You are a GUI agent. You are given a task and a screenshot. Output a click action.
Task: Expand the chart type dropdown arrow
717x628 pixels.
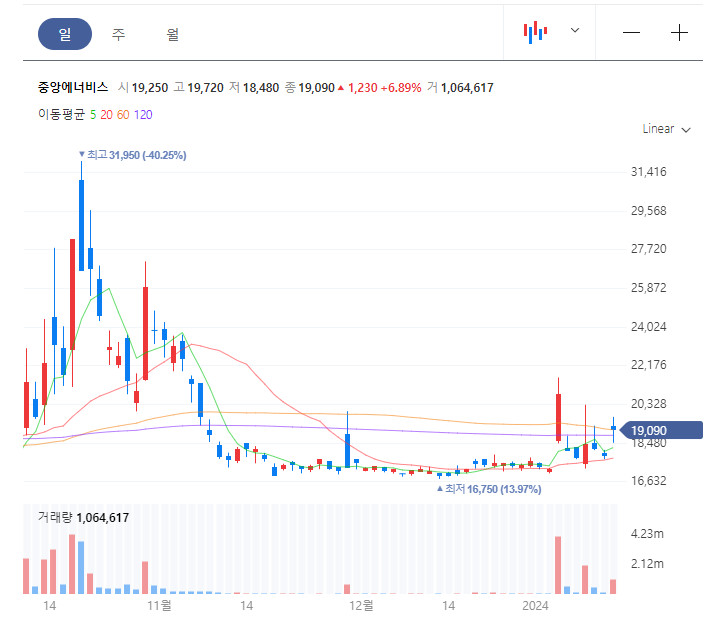[575, 30]
